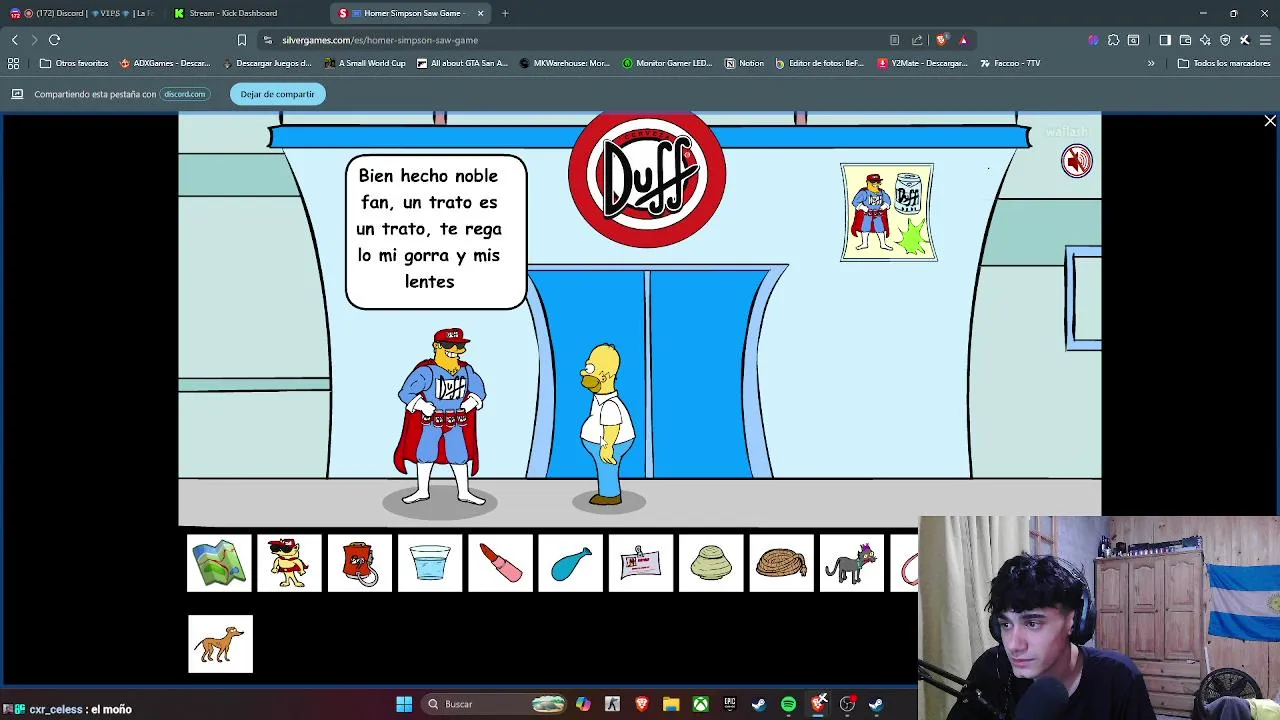This screenshot has width=1280, height=720.
Task: Open a new browser tab
Action: [505, 13]
